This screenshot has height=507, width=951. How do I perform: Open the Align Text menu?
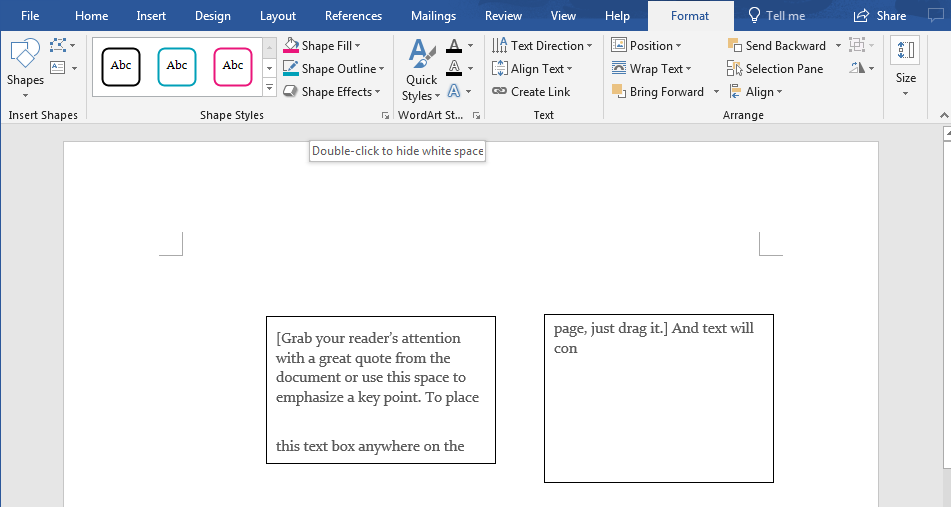[x=532, y=69]
